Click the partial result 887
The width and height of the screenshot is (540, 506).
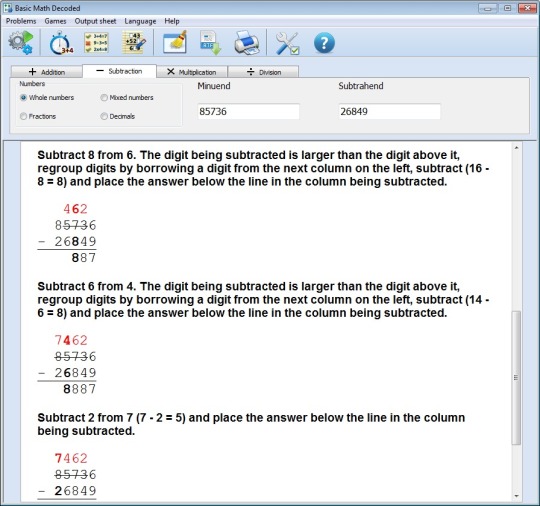84,258
